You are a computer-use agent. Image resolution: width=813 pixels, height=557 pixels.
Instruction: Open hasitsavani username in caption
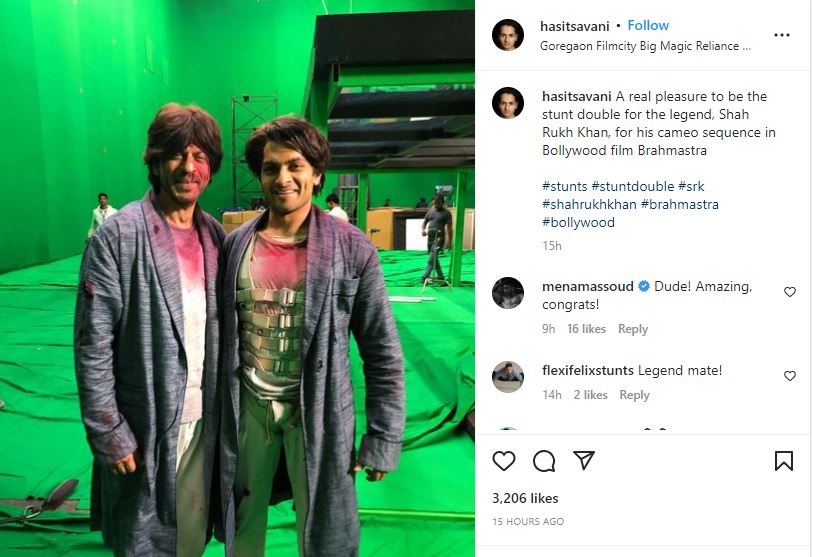click(x=577, y=96)
